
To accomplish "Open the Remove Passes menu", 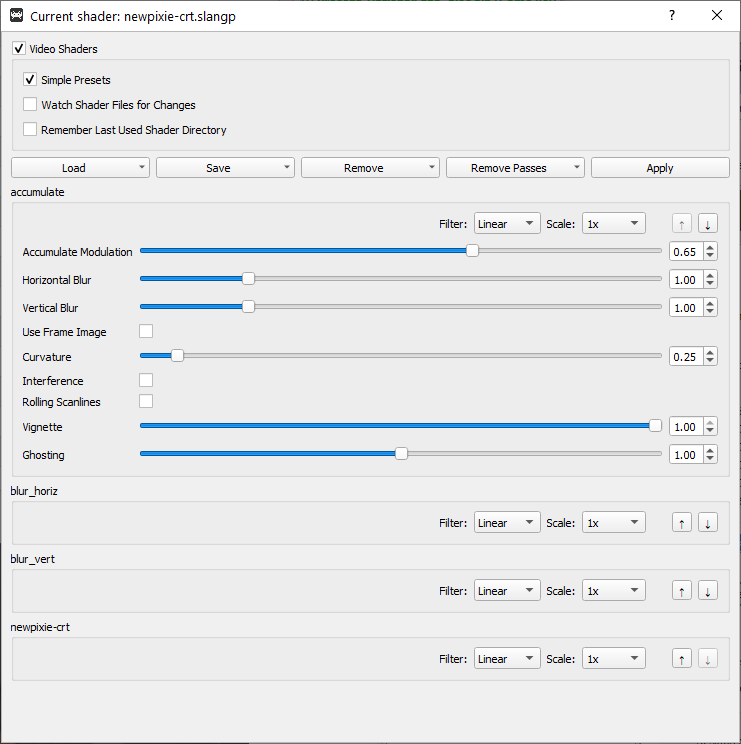I will click(515, 168).
